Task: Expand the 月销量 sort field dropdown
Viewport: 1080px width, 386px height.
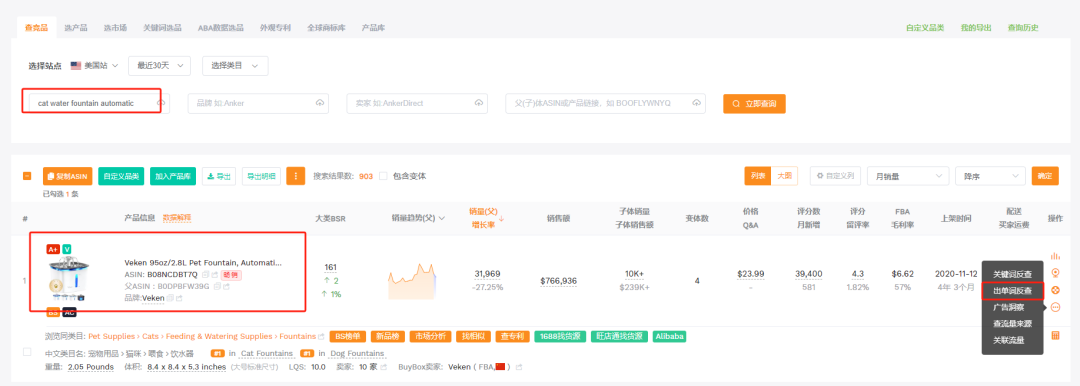Action: [908, 176]
